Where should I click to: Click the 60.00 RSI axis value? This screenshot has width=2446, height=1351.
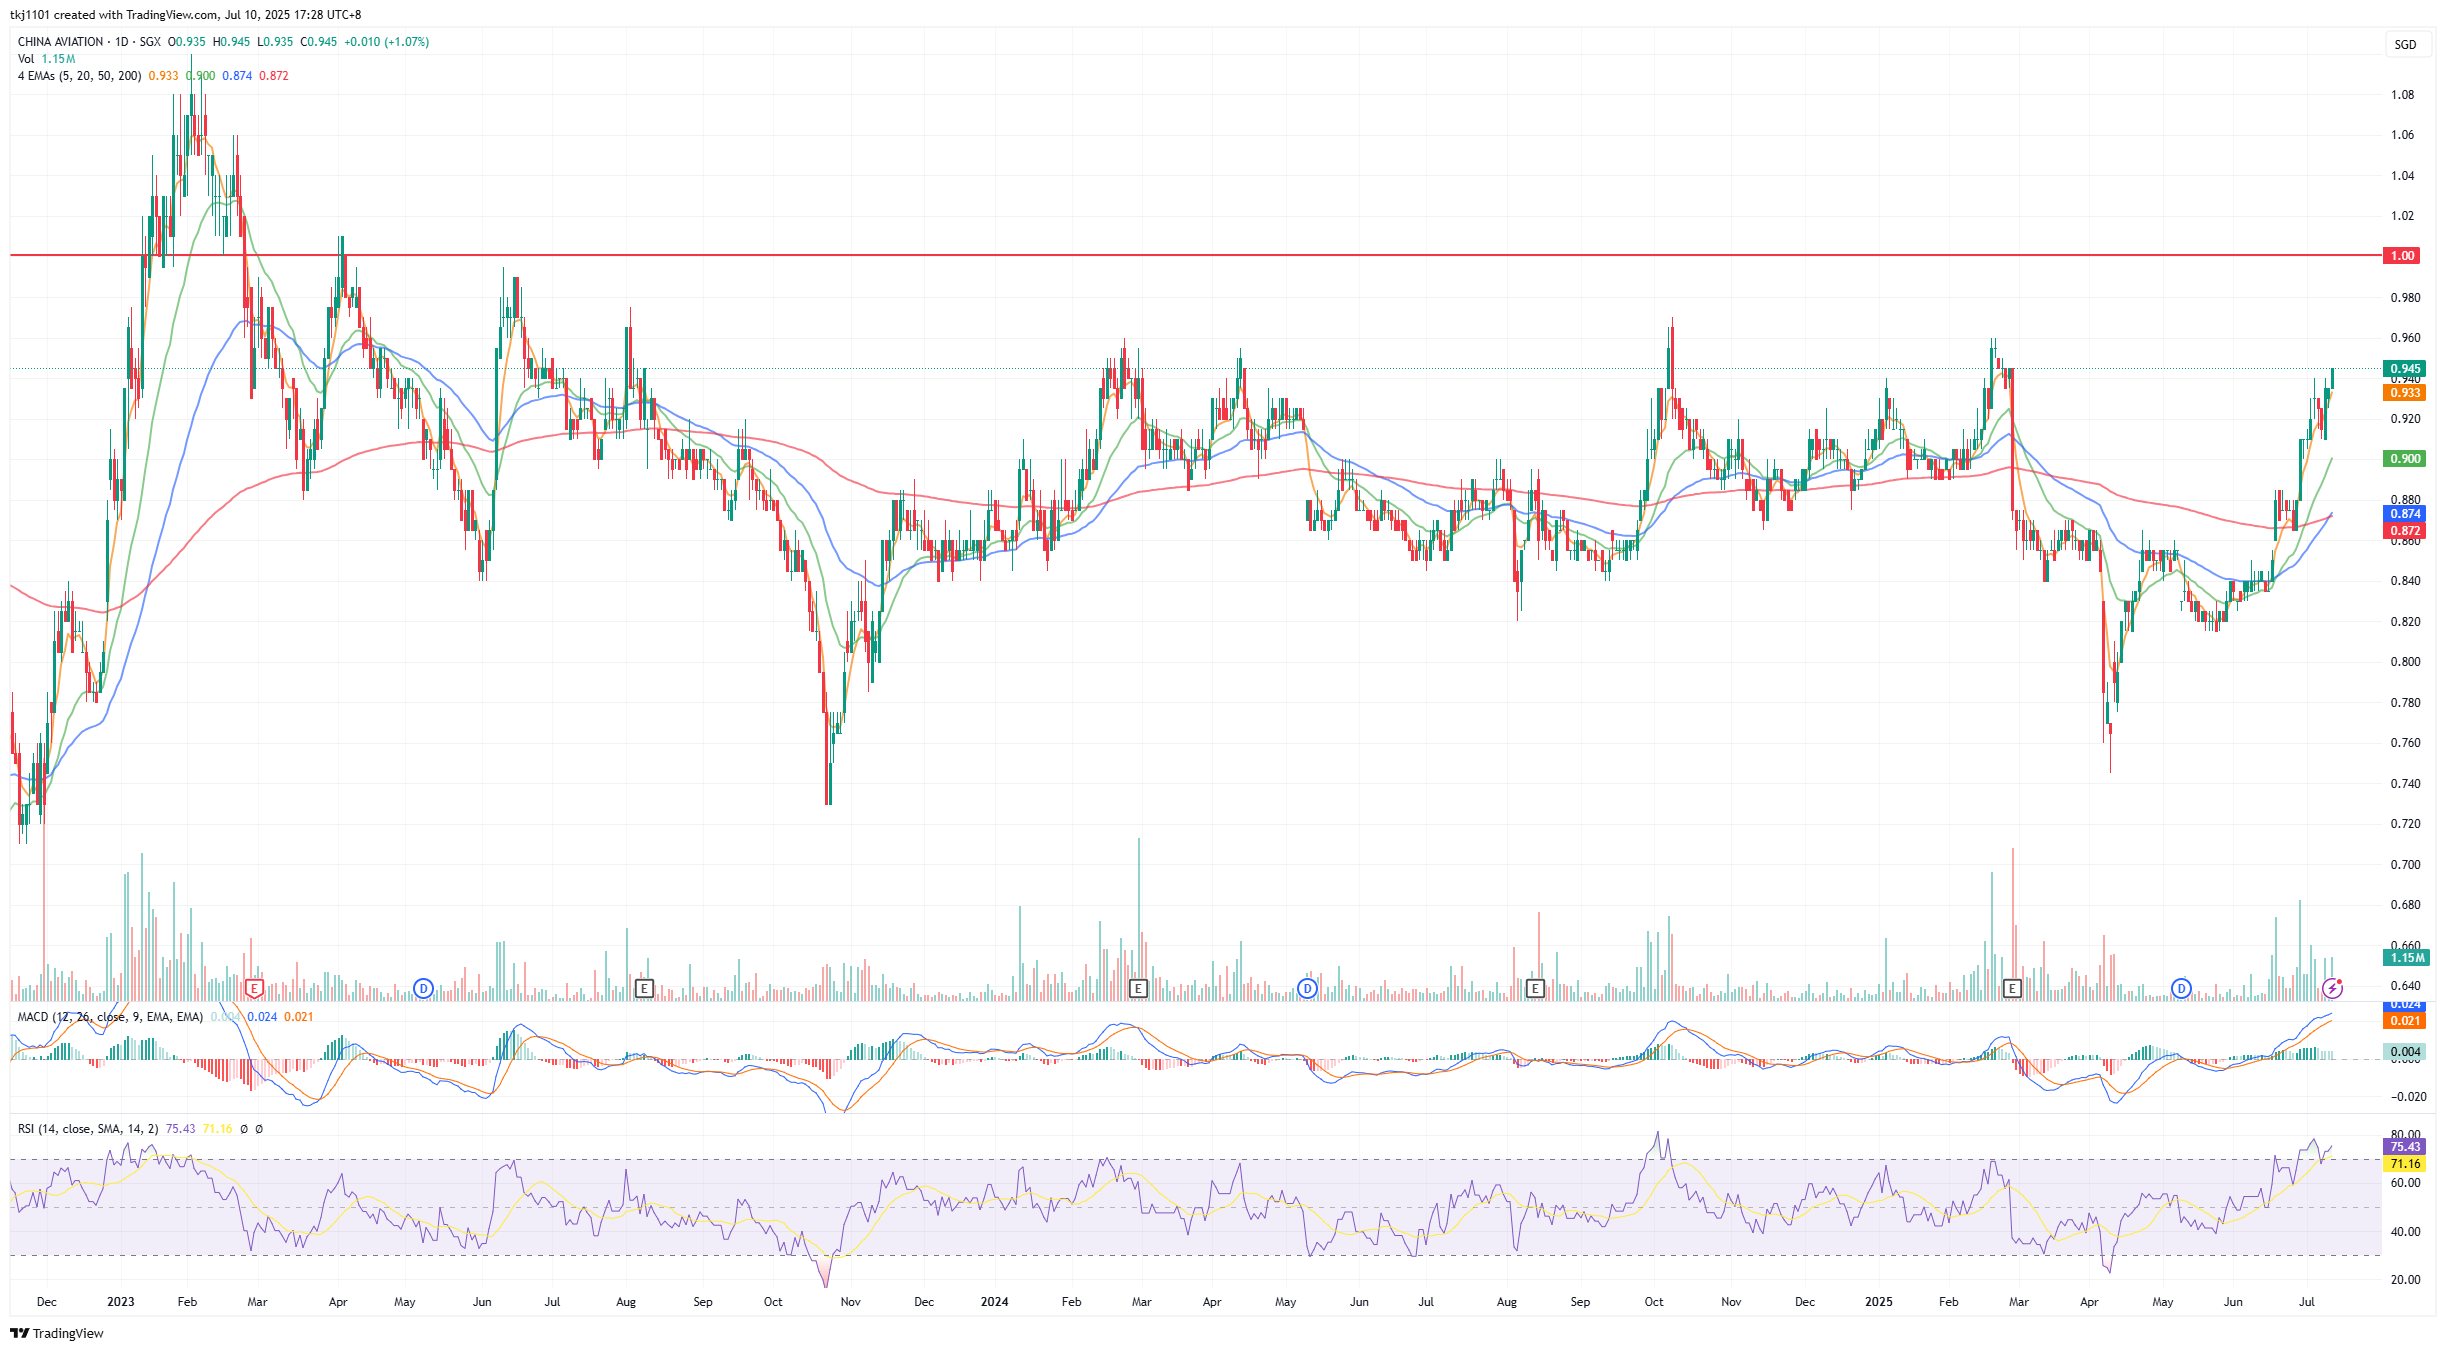pyautogui.click(x=2405, y=1183)
